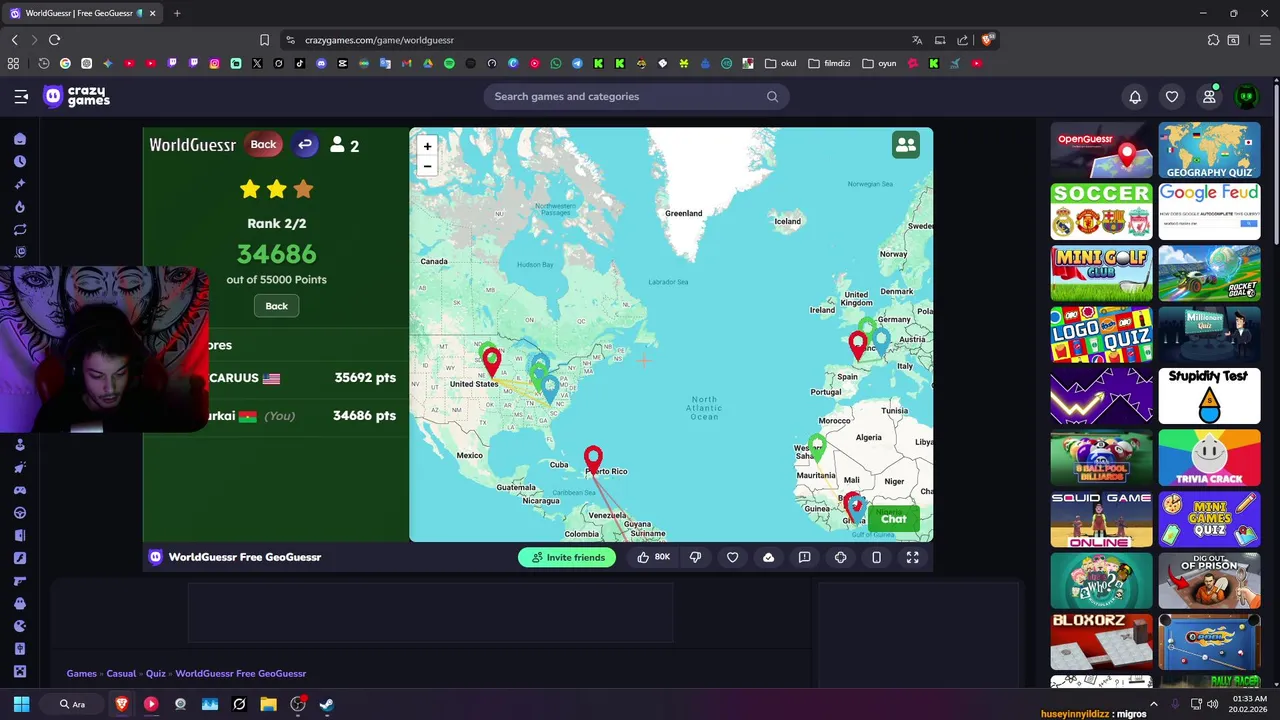Open the Mini Golf Club thumbnail
Viewport: 1280px width, 720px height.
1101,273
